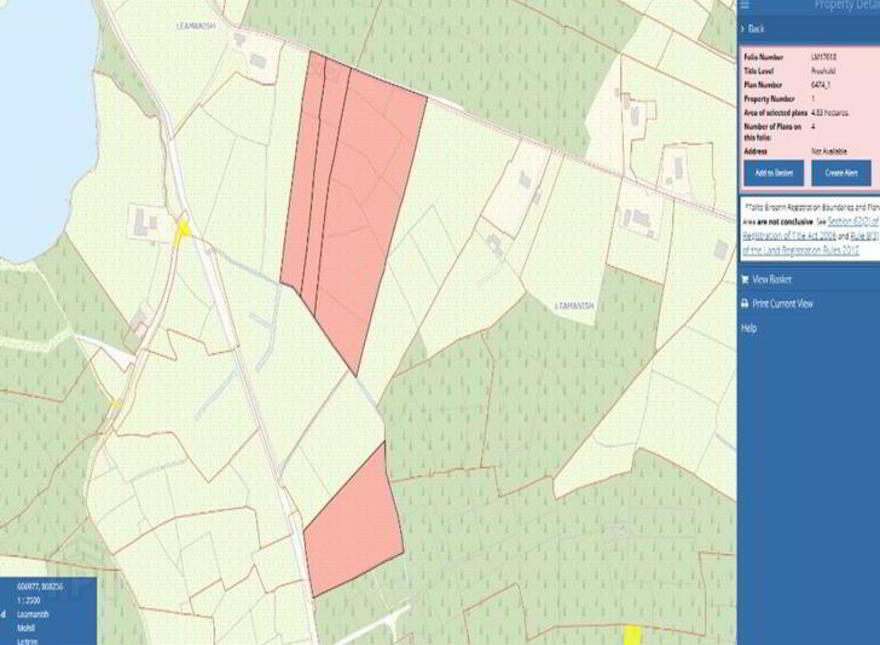This screenshot has width=880, height=645.
Task: Open the Help menu item
Action: point(749,328)
